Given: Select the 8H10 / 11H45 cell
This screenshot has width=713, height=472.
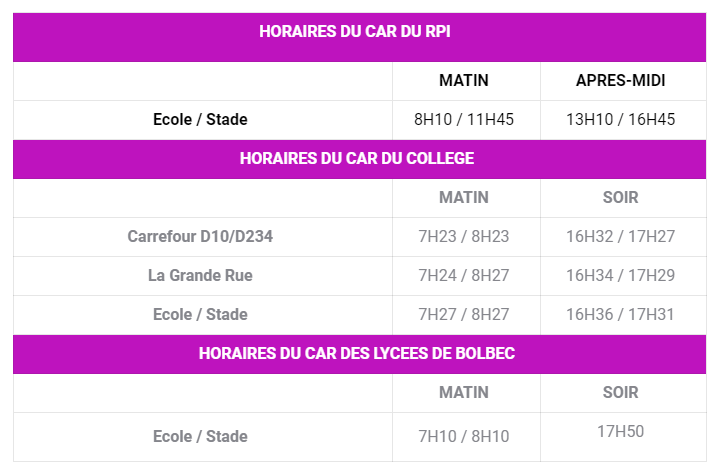Looking at the screenshot, I should [464, 120].
